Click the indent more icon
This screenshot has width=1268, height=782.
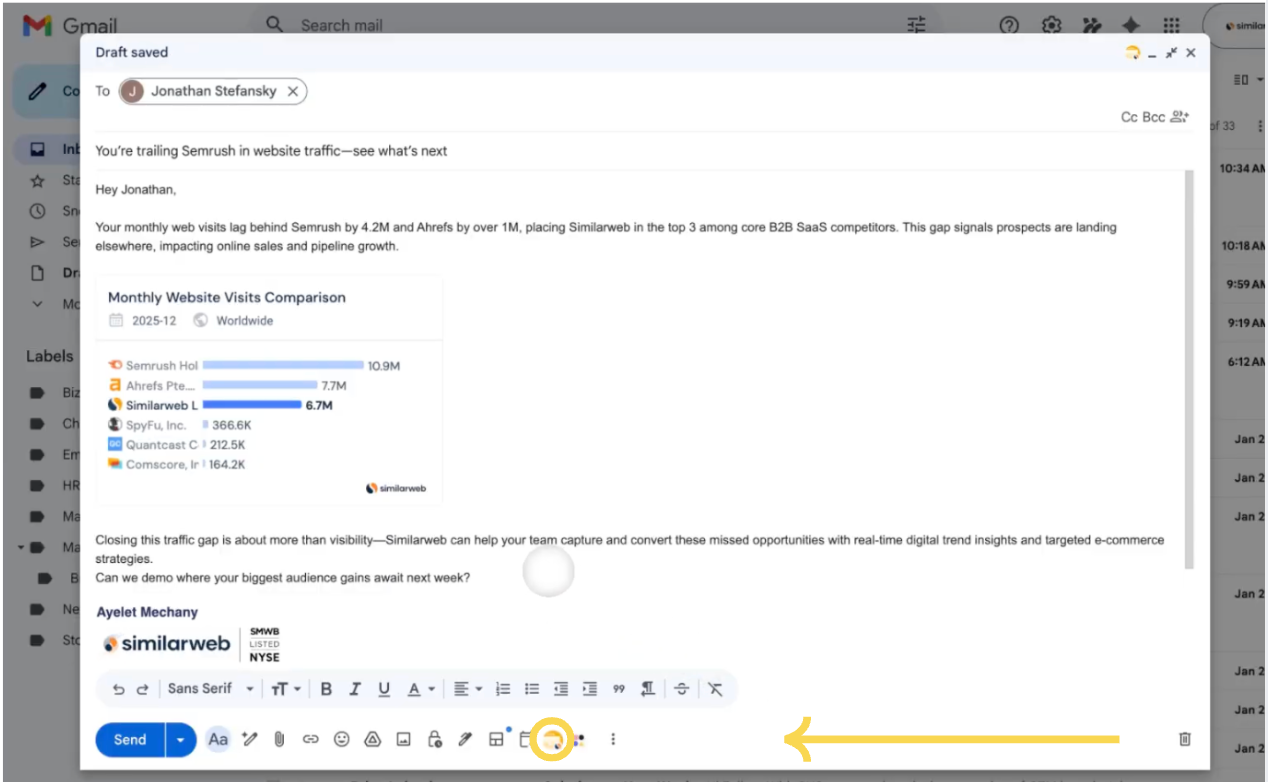[x=590, y=689]
